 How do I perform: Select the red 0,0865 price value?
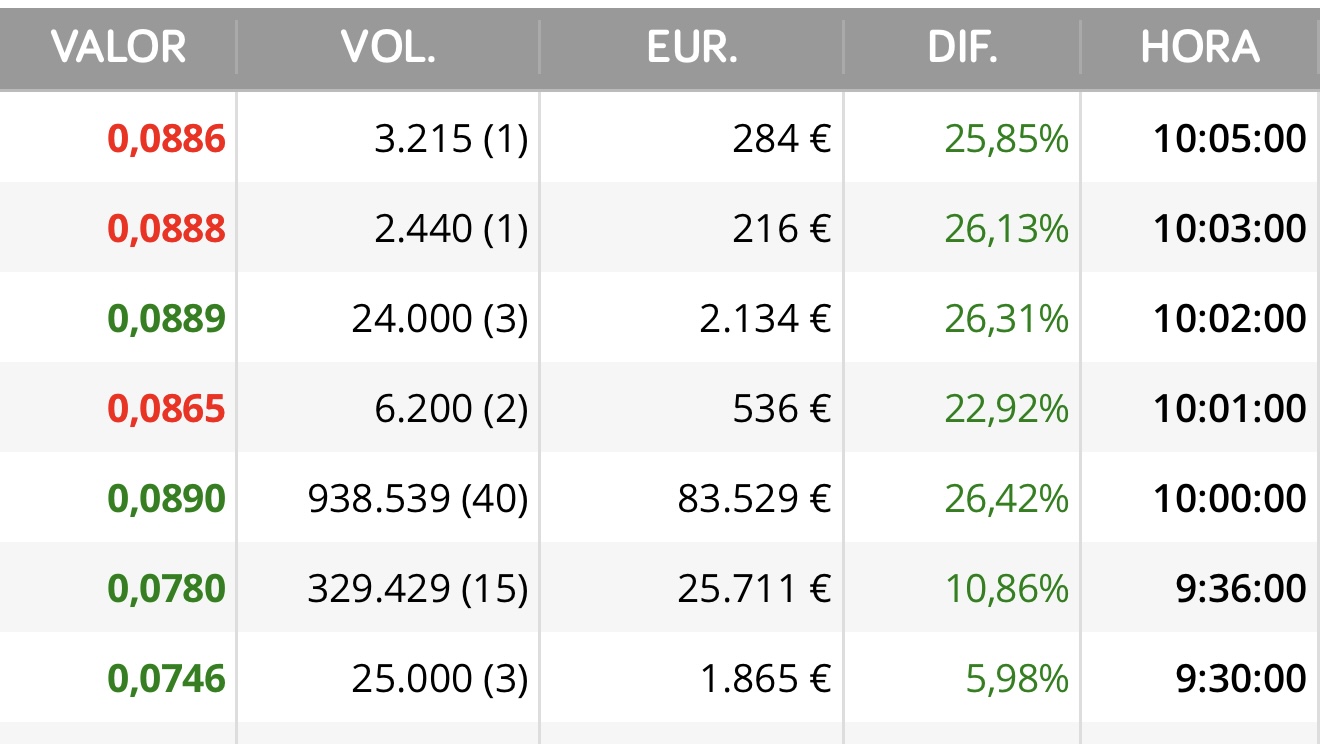166,409
